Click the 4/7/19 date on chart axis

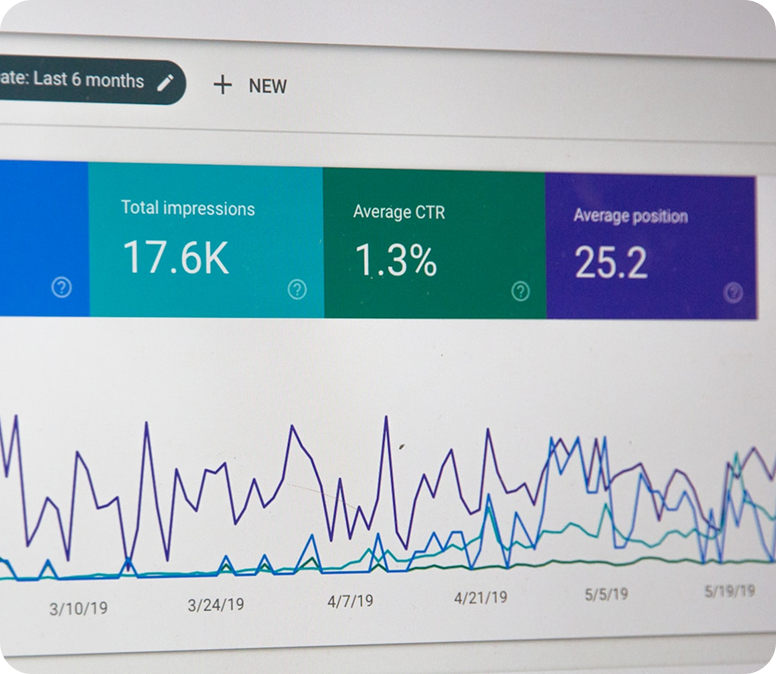[x=350, y=601]
